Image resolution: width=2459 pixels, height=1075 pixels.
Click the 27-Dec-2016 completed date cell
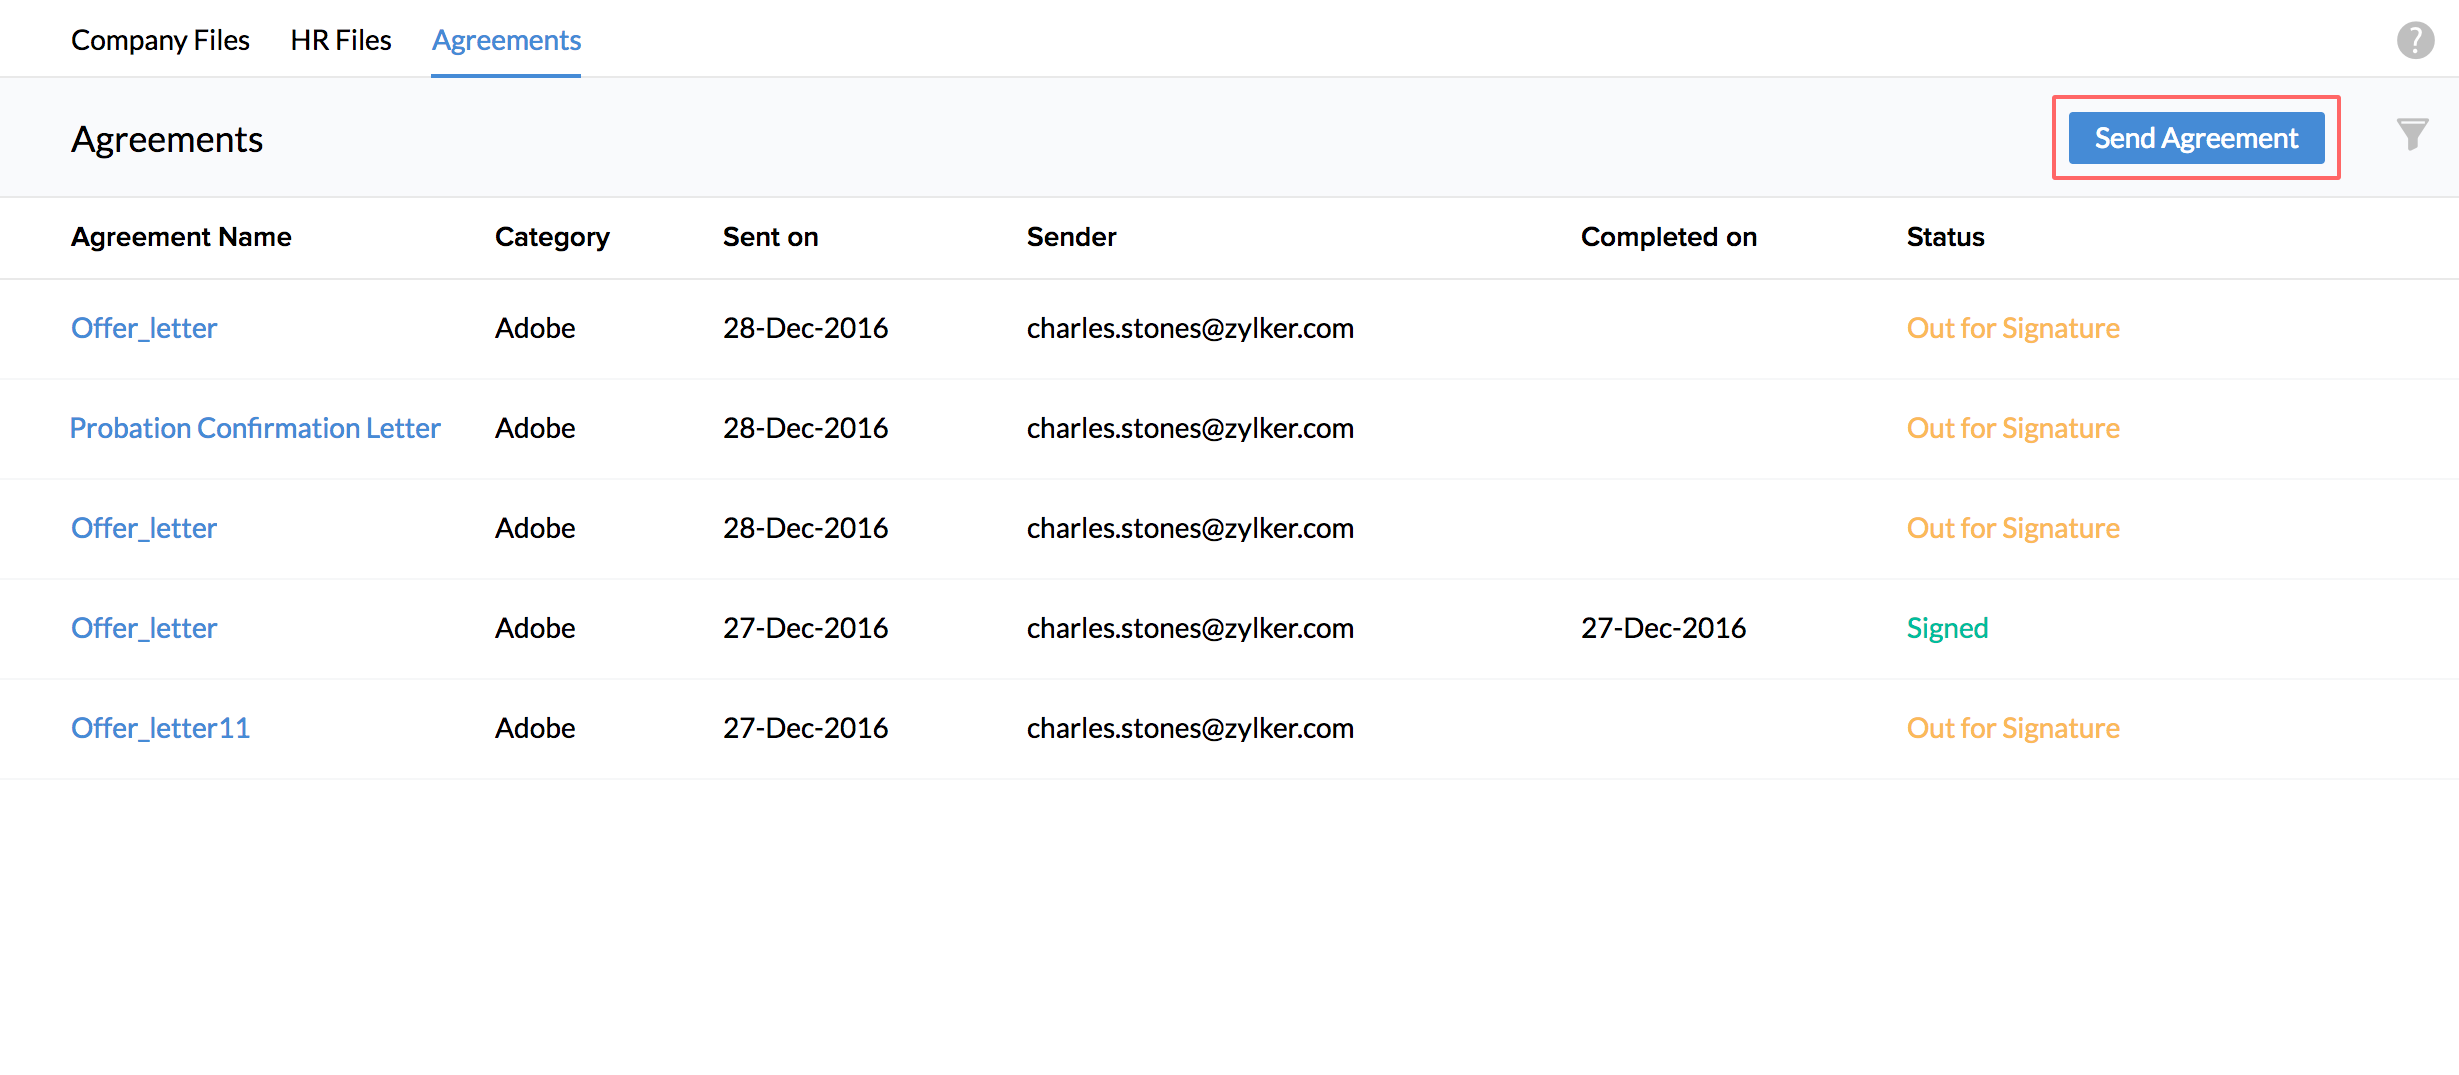pyautogui.click(x=1663, y=628)
